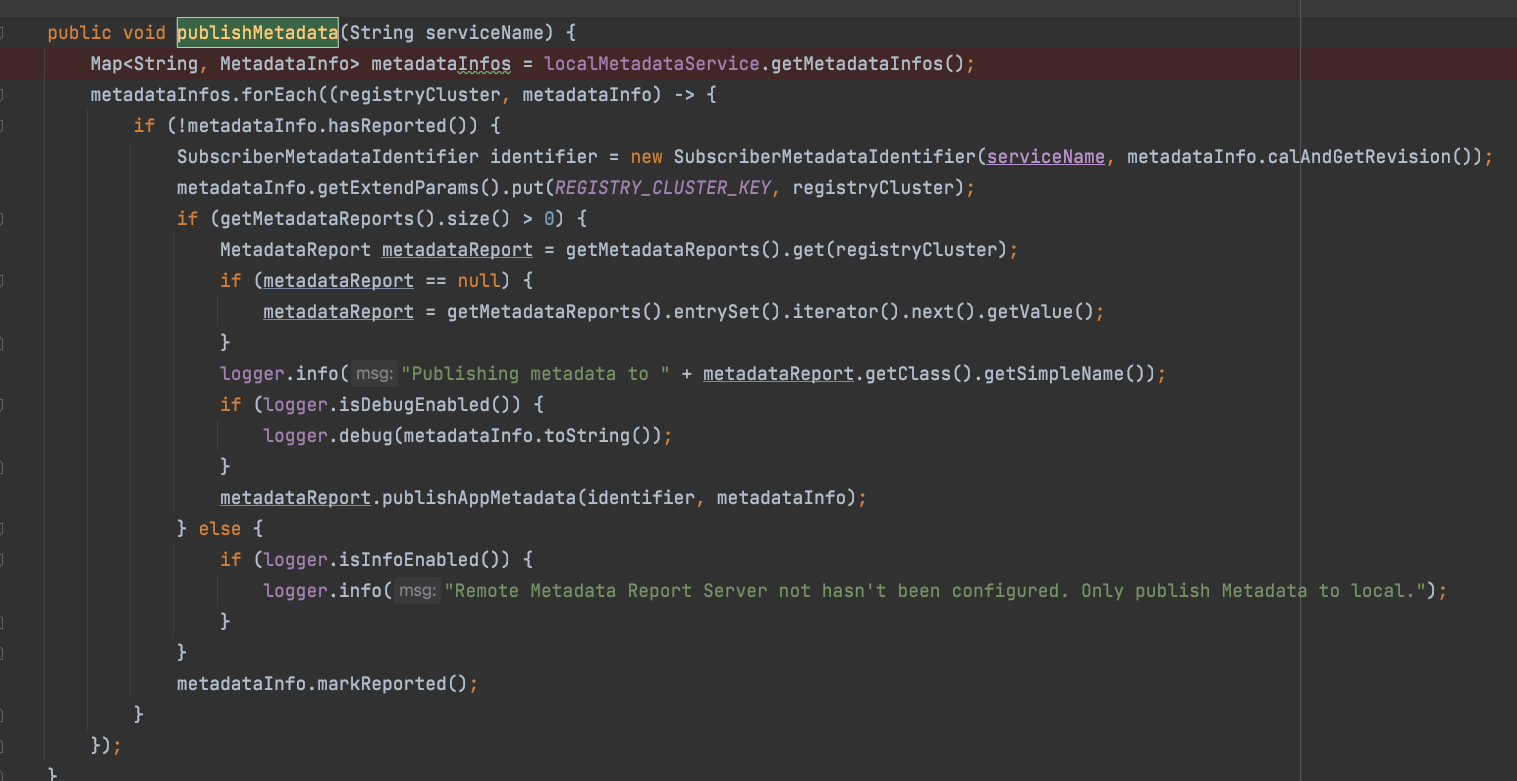This screenshot has height=781, width=1517.
Task: Click the 'public' keyword in the method signature
Action: tap(80, 32)
